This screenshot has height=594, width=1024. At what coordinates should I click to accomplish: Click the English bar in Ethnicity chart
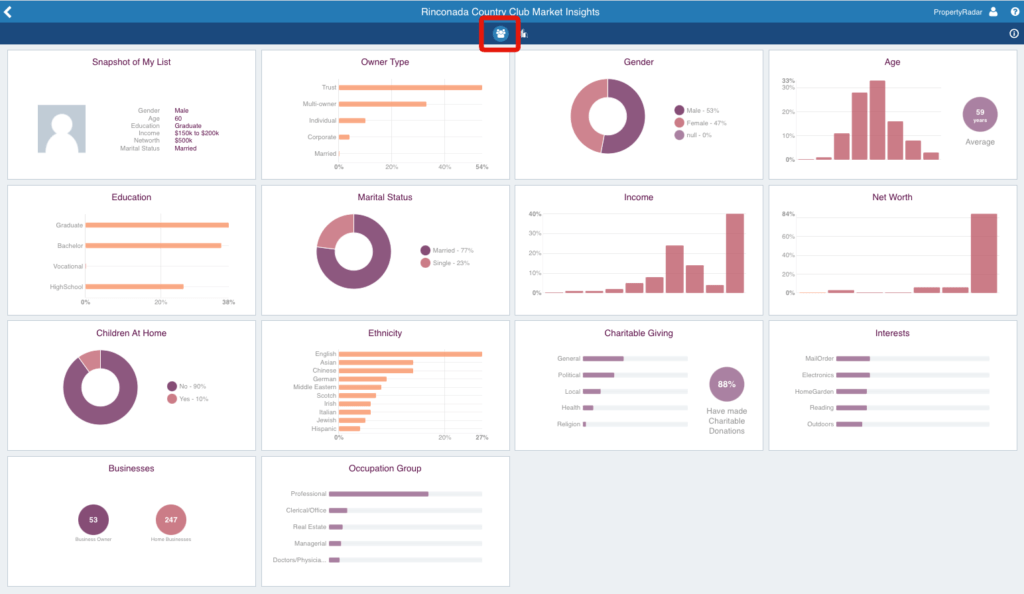coord(410,354)
